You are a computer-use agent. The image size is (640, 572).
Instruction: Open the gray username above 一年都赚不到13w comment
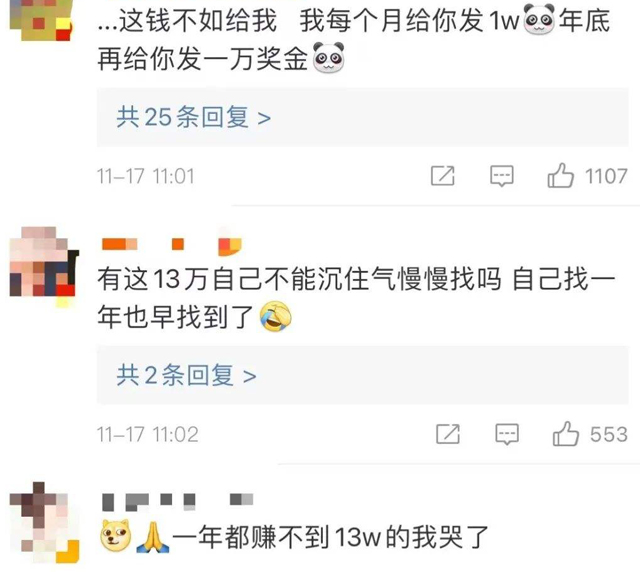point(178,502)
